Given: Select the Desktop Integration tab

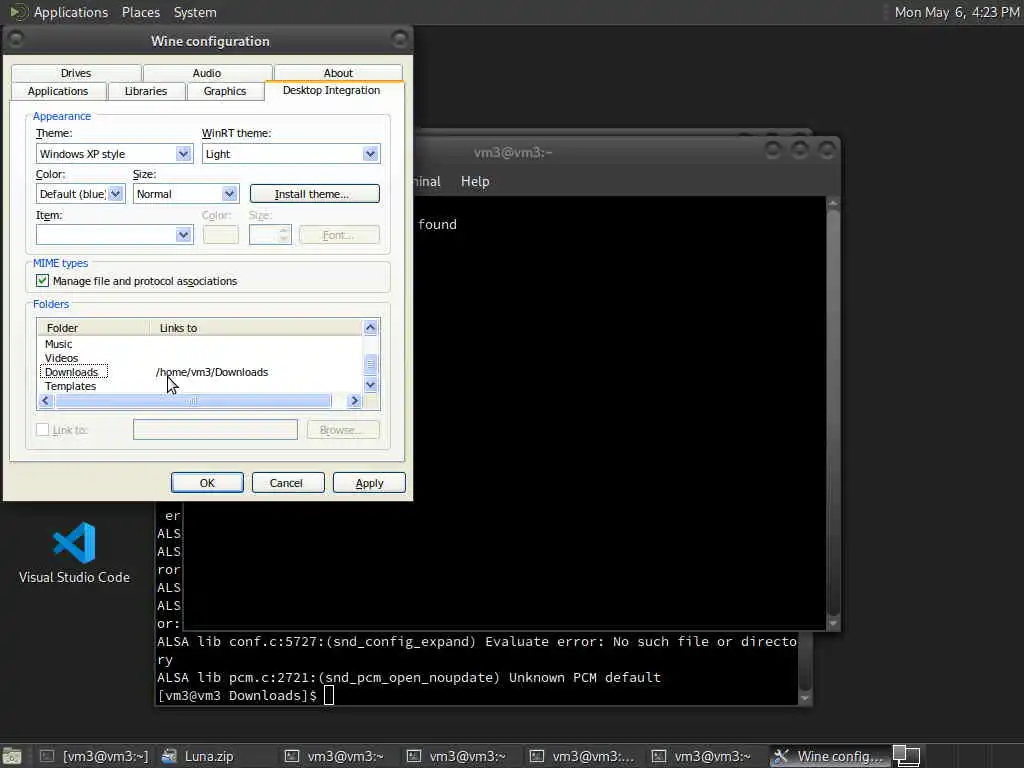Looking at the screenshot, I should coord(332,90).
